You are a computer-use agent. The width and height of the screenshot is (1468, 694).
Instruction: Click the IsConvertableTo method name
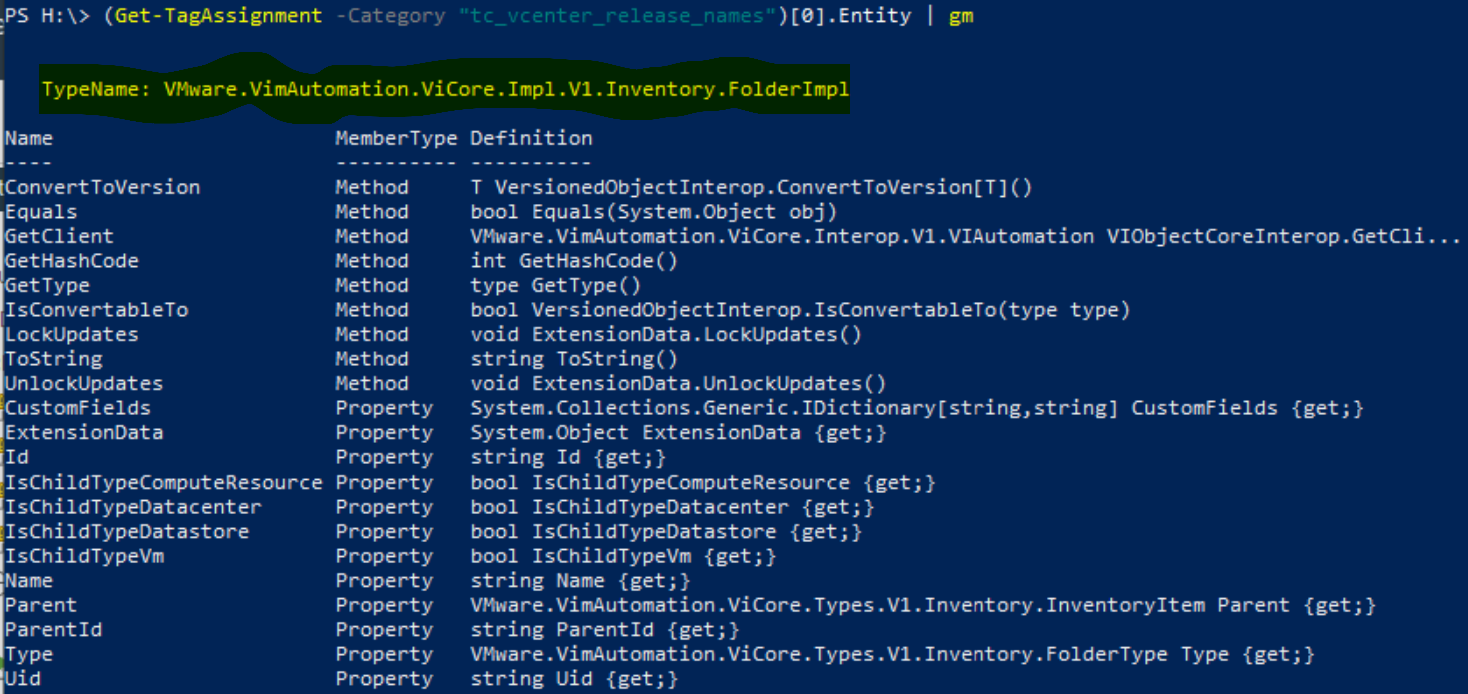click(x=97, y=310)
